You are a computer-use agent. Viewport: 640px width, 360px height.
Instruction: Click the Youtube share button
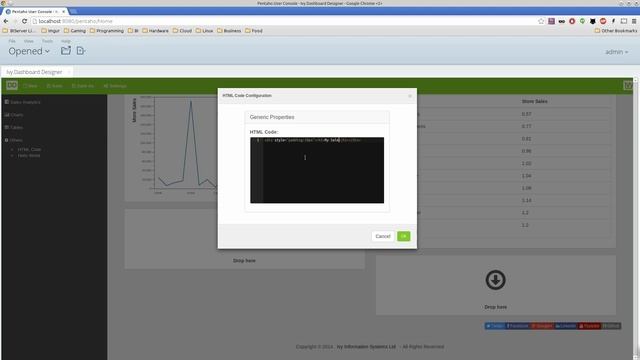tap(589, 326)
